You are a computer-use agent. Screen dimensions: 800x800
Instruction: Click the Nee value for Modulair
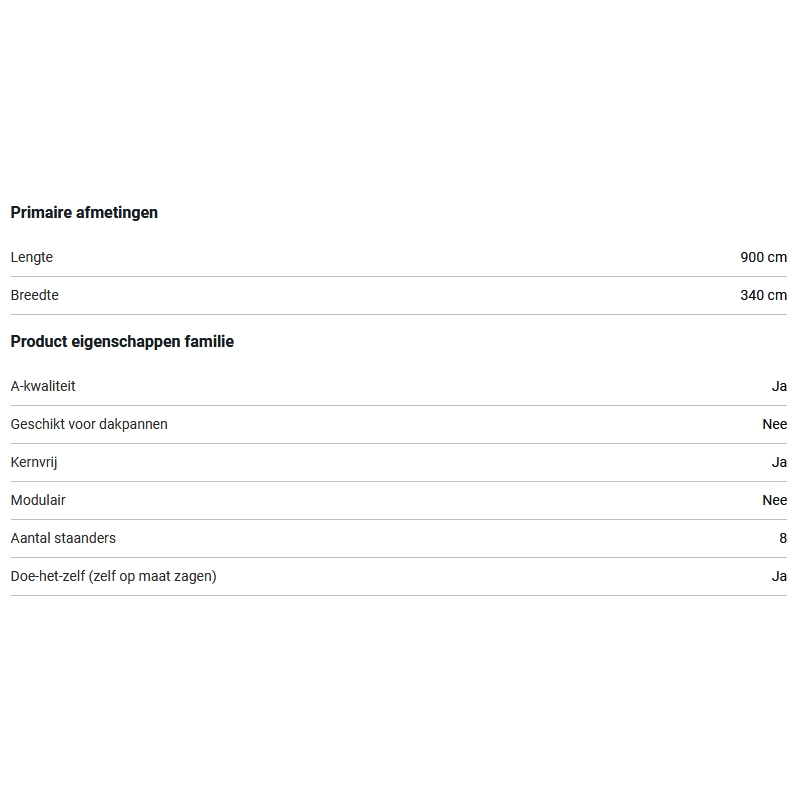[774, 500]
